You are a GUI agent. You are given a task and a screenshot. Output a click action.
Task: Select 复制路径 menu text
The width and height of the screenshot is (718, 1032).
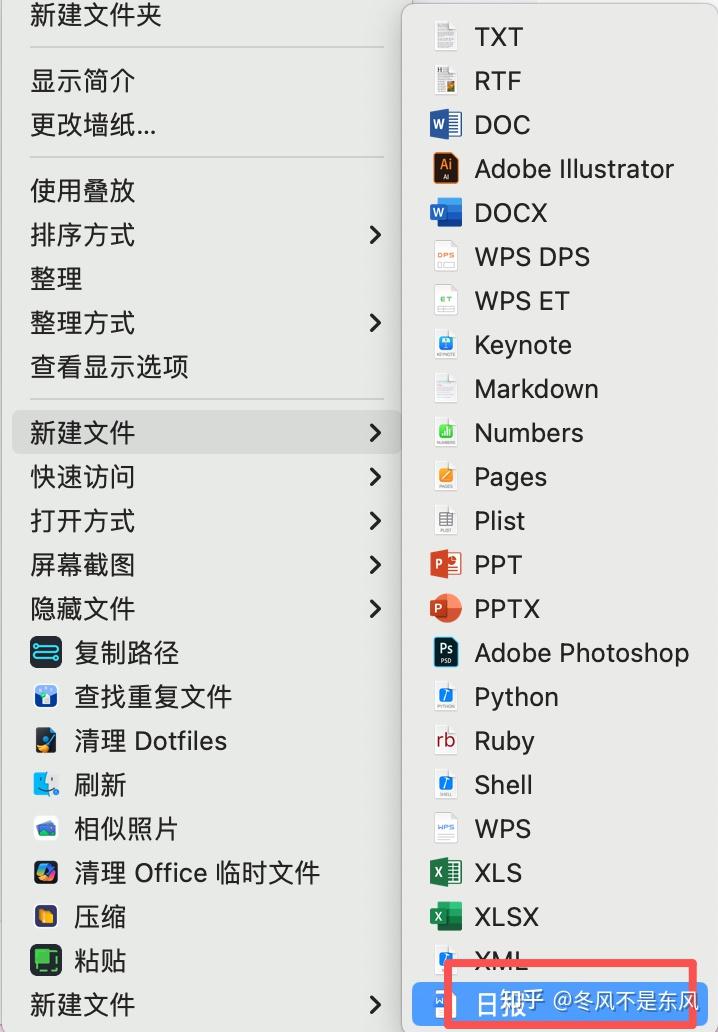pos(126,653)
